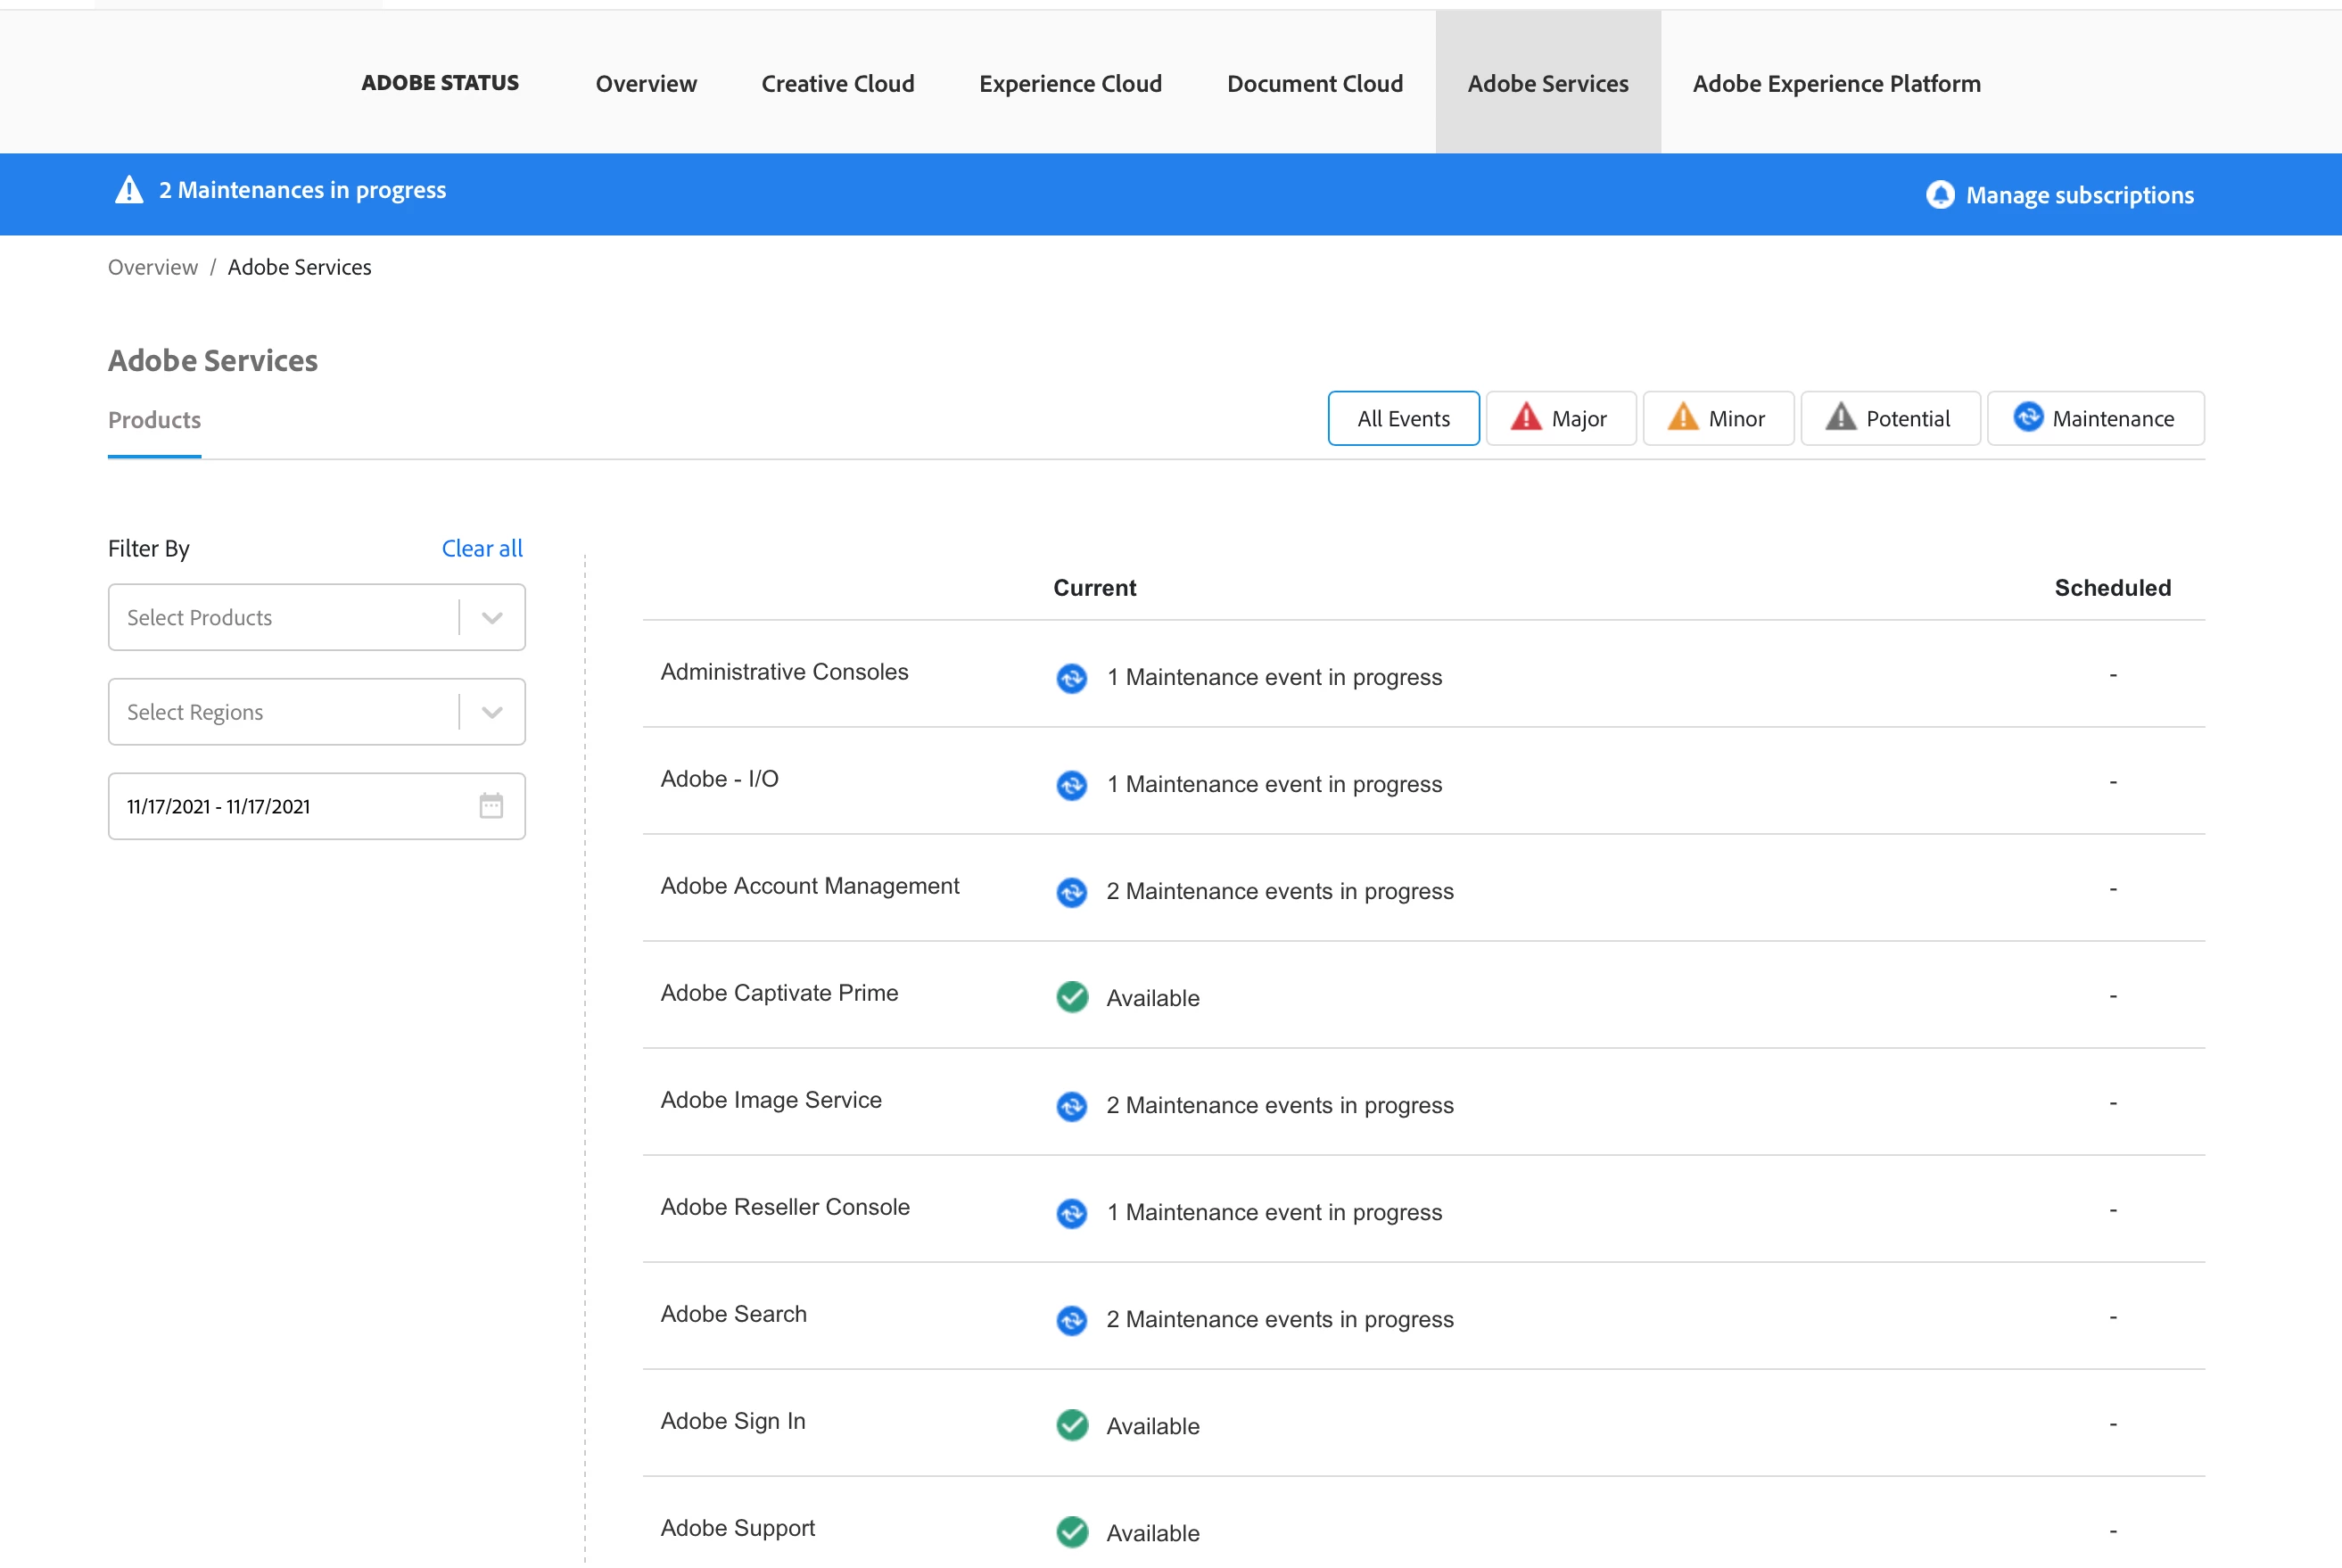Click maintenance icon for Administrative Consoles row
This screenshot has width=2342, height=1568.
pos(1071,678)
